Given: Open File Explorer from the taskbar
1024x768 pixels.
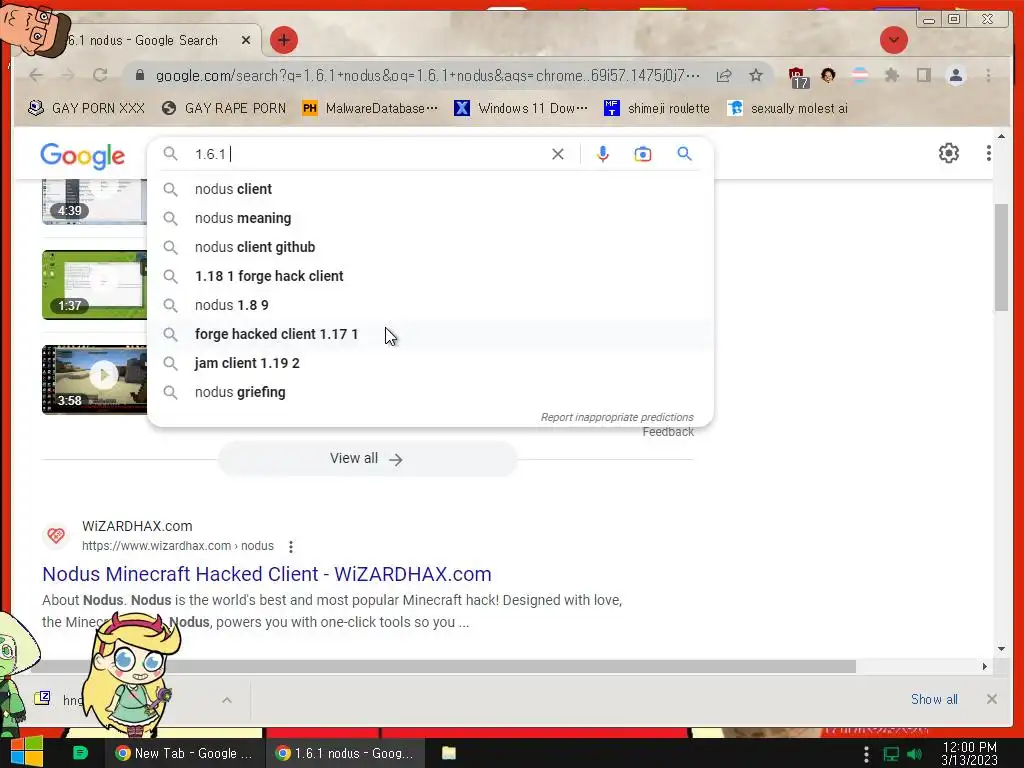Looking at the screenshot, I should pos(449,753).
